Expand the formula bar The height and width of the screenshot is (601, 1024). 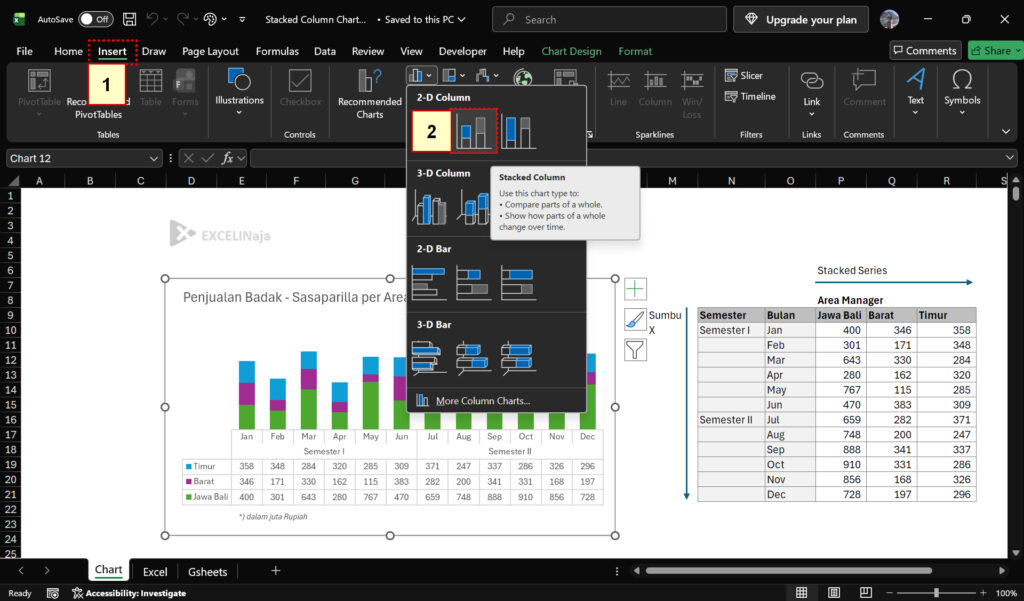[1010, 158]
